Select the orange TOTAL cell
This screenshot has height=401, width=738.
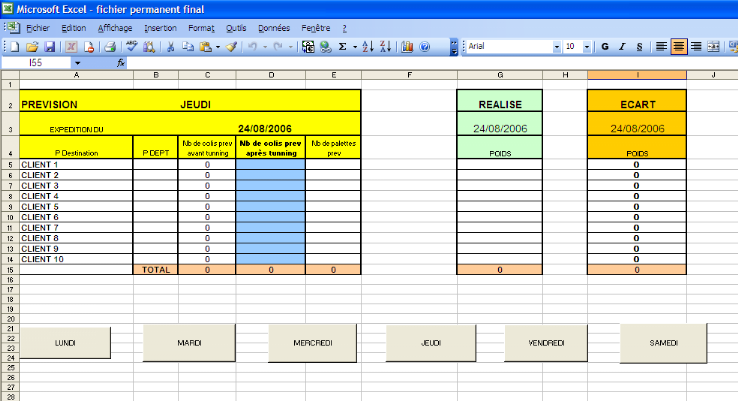156,270
